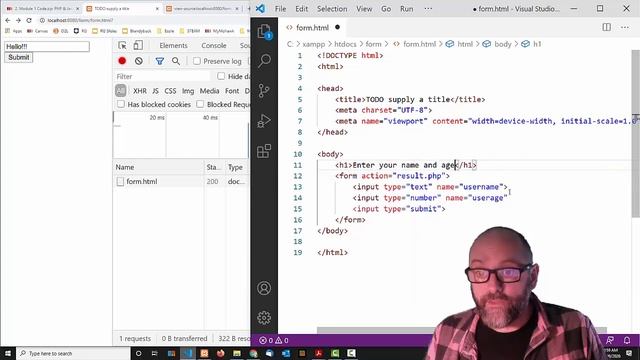Switch to Firefox in the taskbar
This screenshot has width=640, height=360.
click(220, 353)
